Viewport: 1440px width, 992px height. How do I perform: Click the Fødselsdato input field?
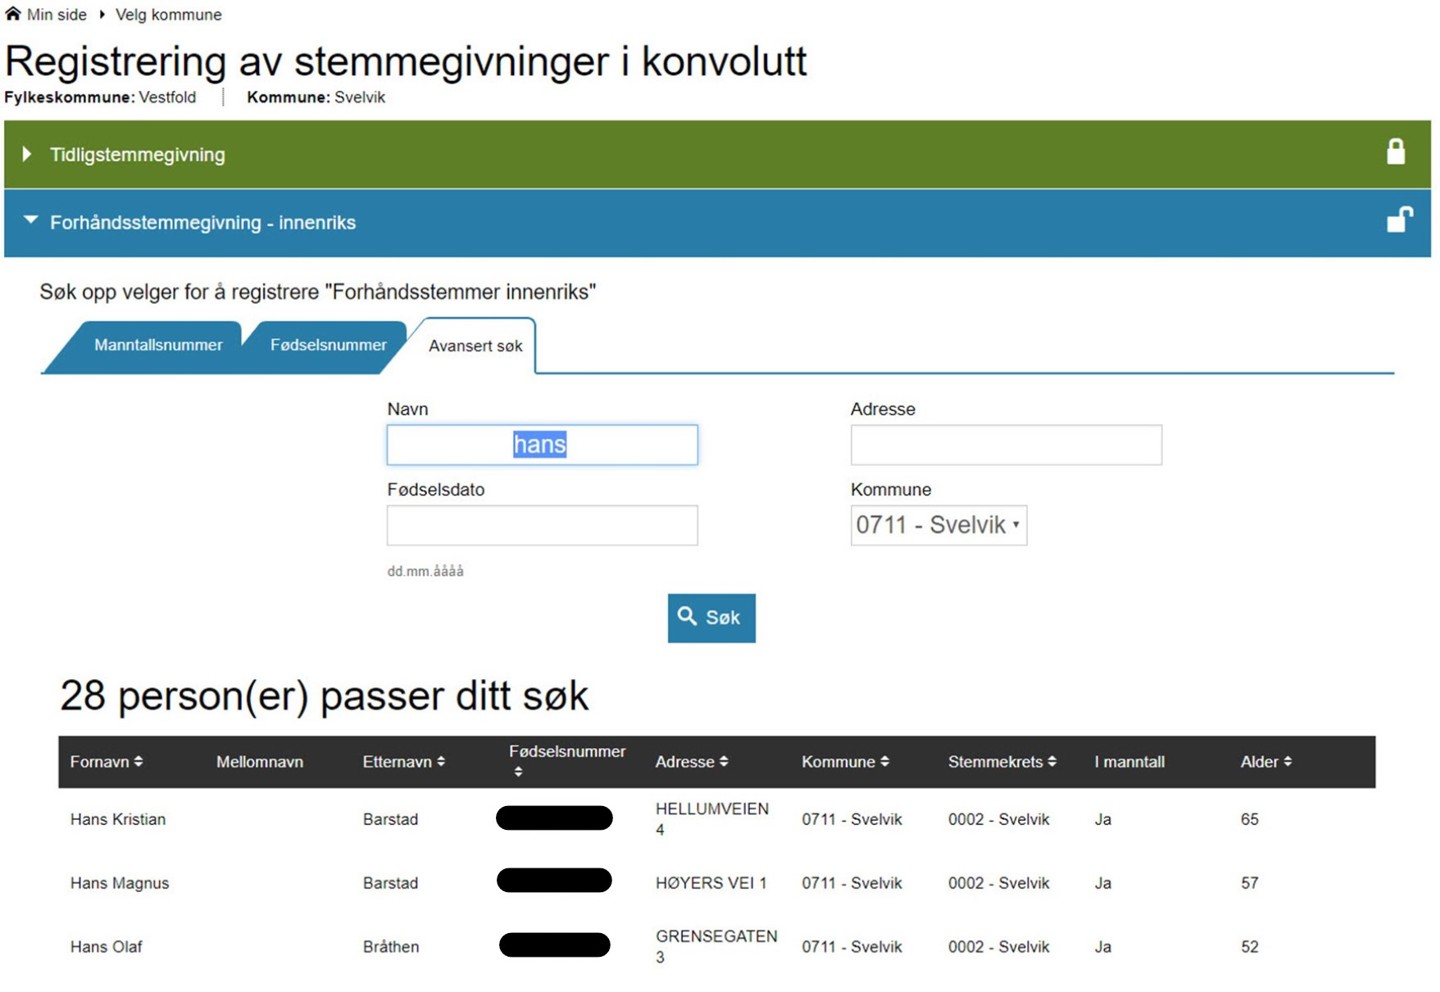point(542,526)
